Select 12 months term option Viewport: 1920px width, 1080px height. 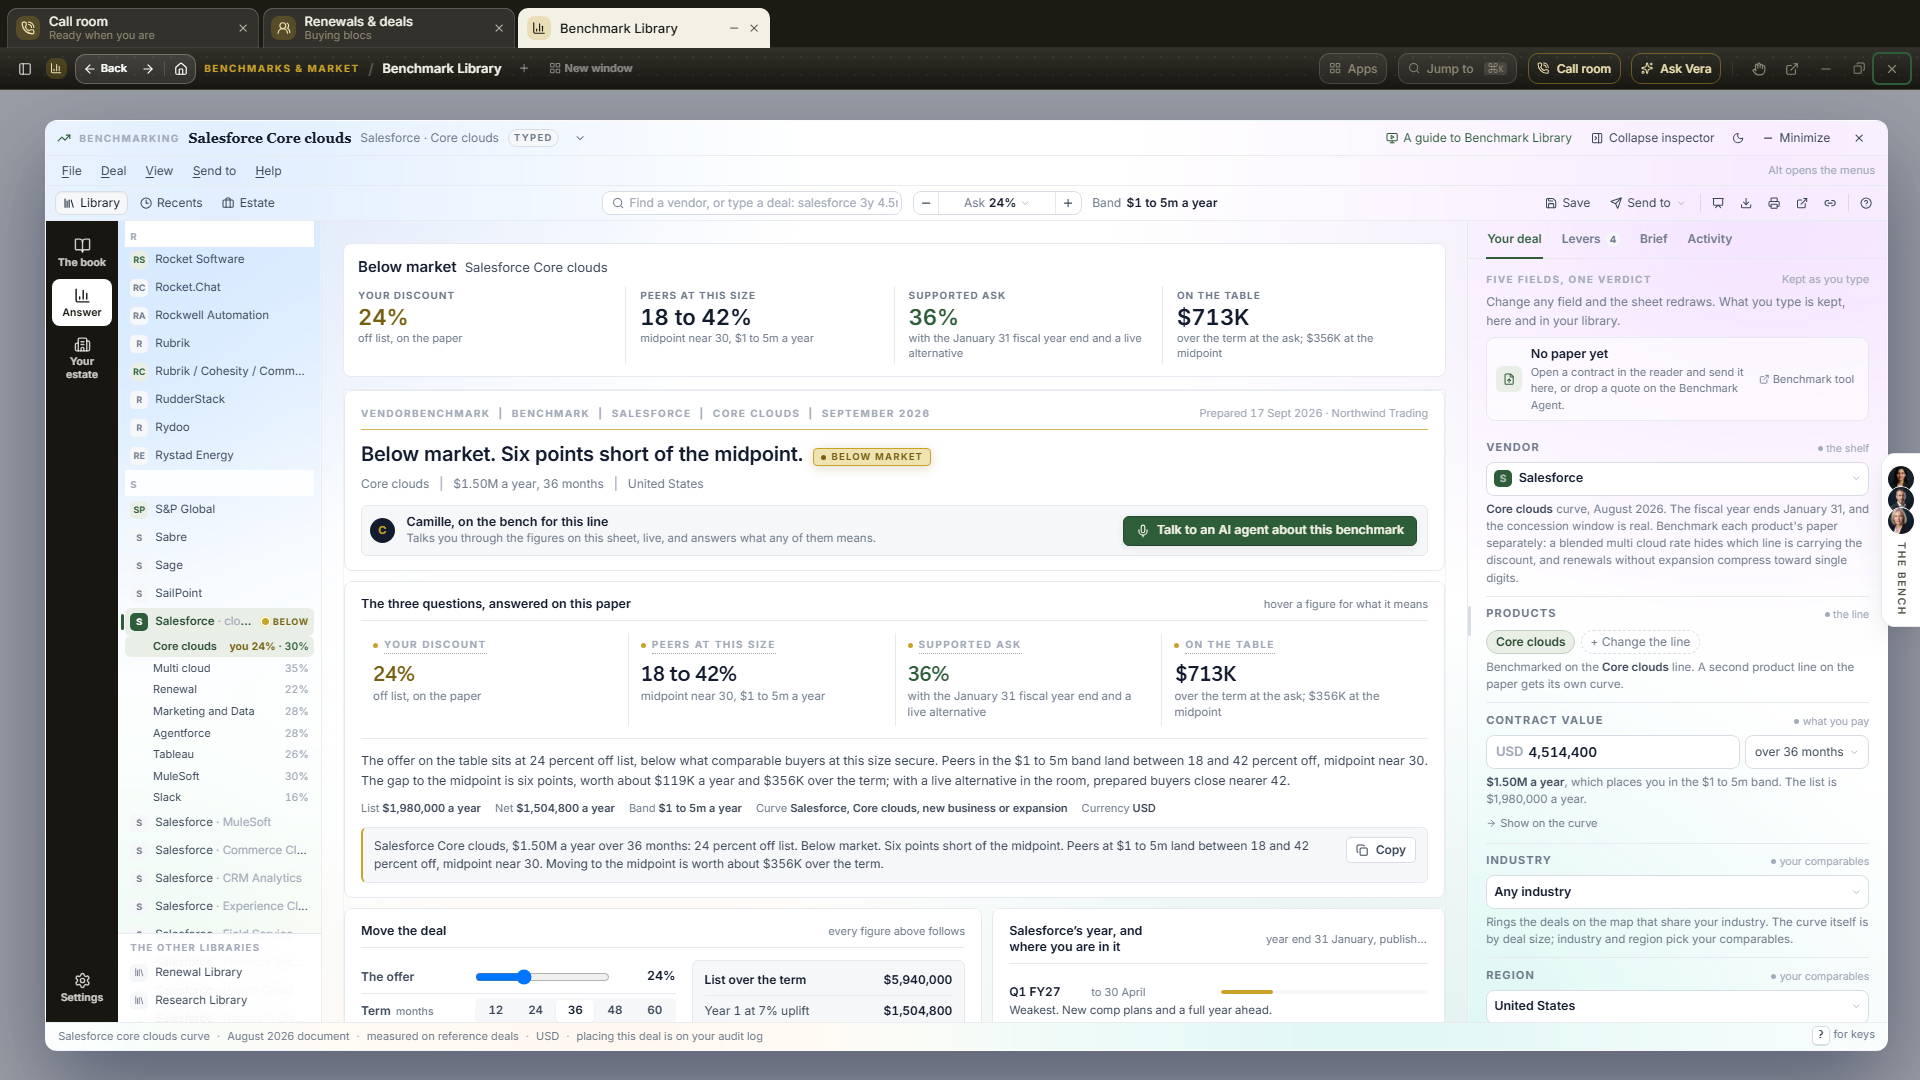pyautogui.click(x=495, y=1010)
